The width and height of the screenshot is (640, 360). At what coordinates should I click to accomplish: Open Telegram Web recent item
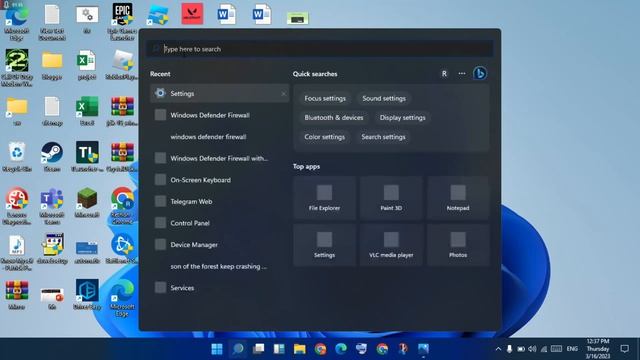pyautogui.click(x=219, y=202)
